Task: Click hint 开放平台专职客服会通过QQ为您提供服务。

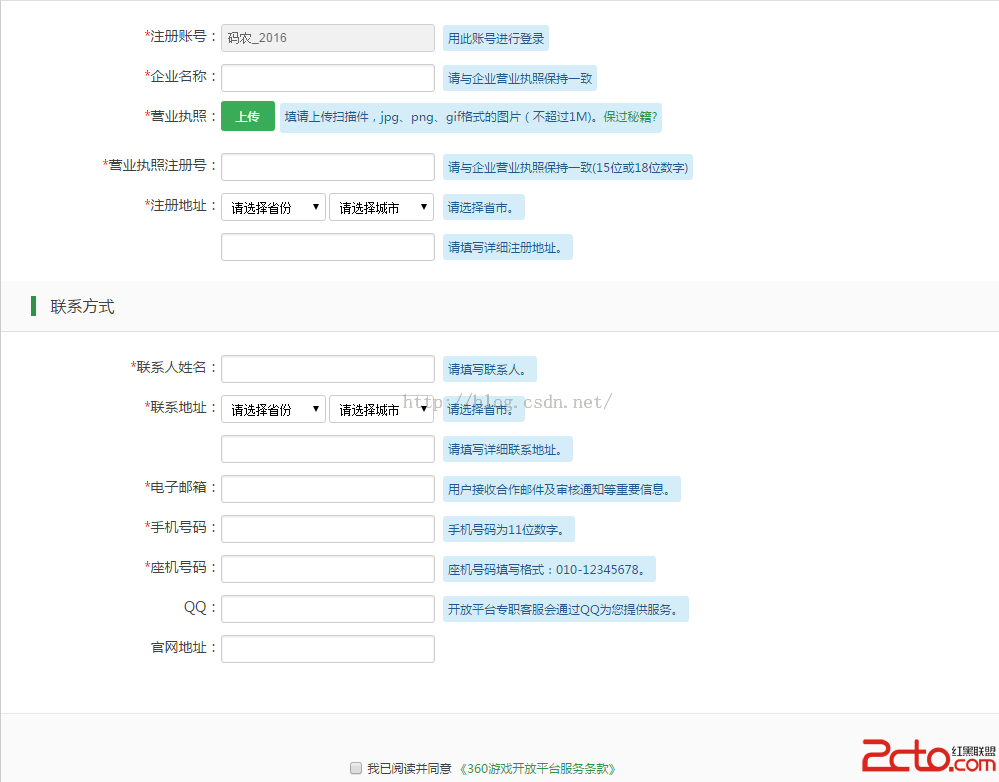Action: [x=566, y=609]
